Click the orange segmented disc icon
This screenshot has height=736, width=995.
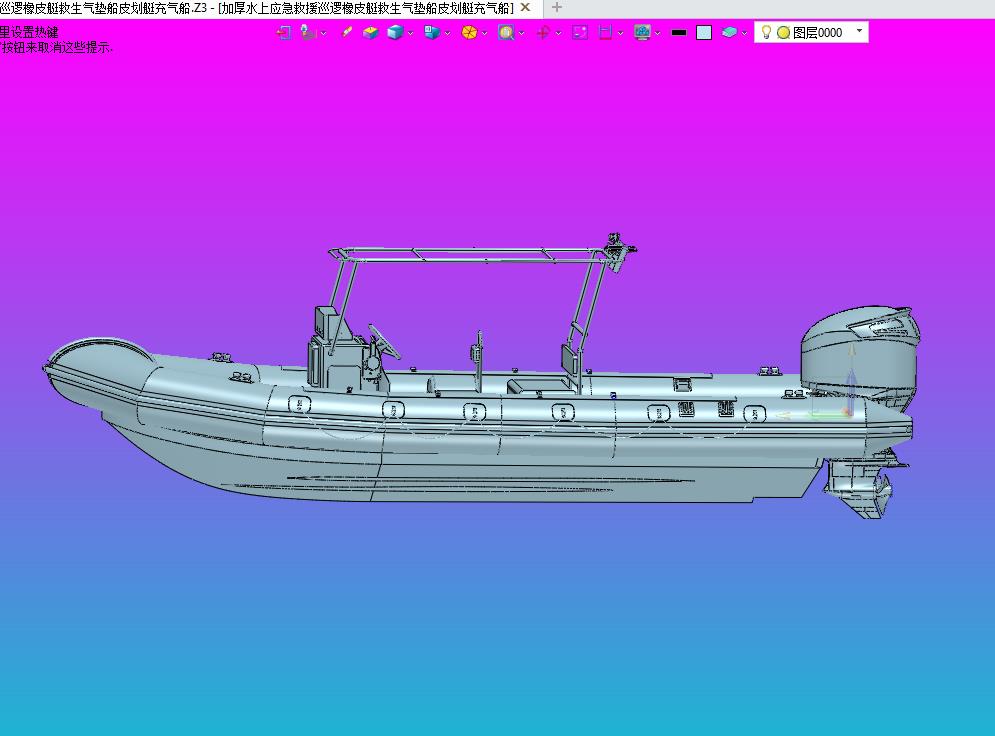coord(468,32)
